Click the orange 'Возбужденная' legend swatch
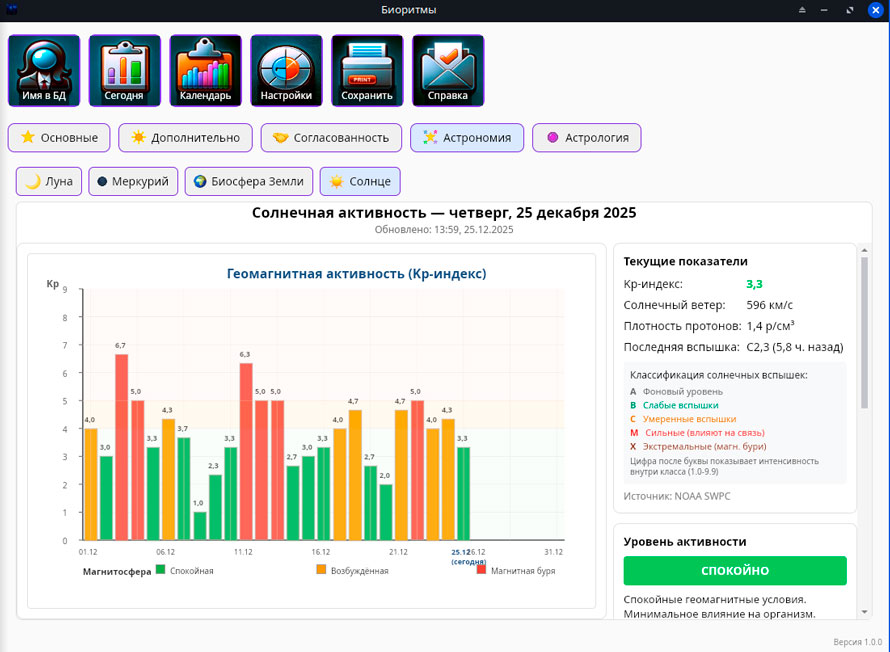 click(x=321, y=570)
